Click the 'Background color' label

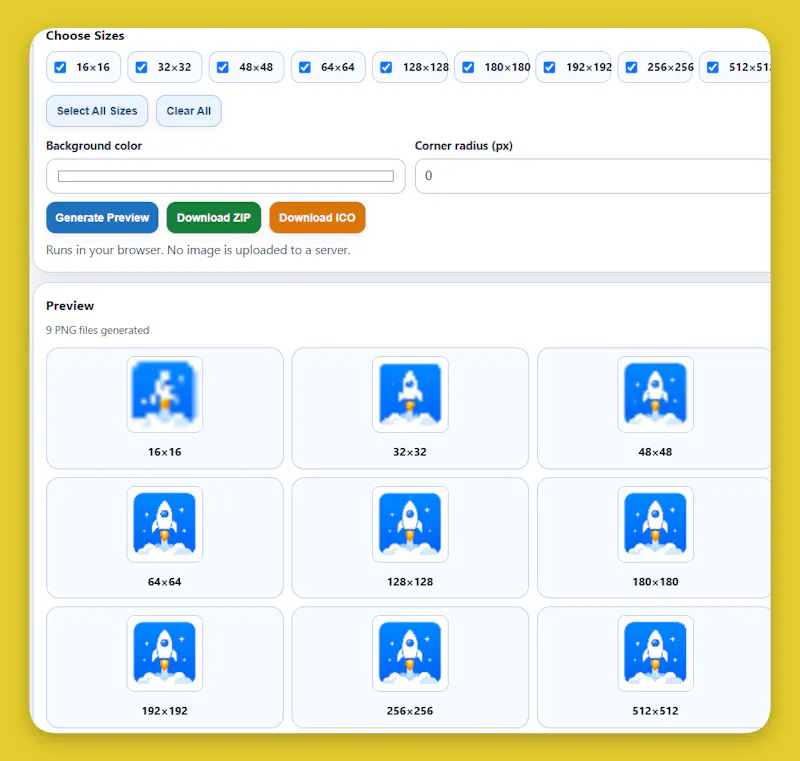[x=94, y=146]
